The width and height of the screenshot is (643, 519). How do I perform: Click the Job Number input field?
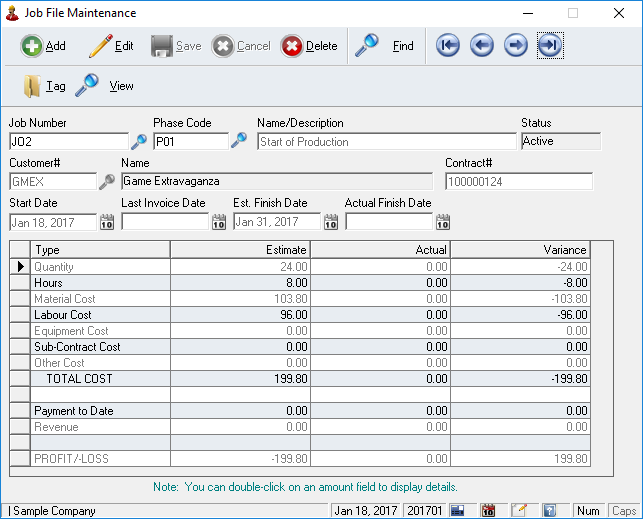pos(68,141)
